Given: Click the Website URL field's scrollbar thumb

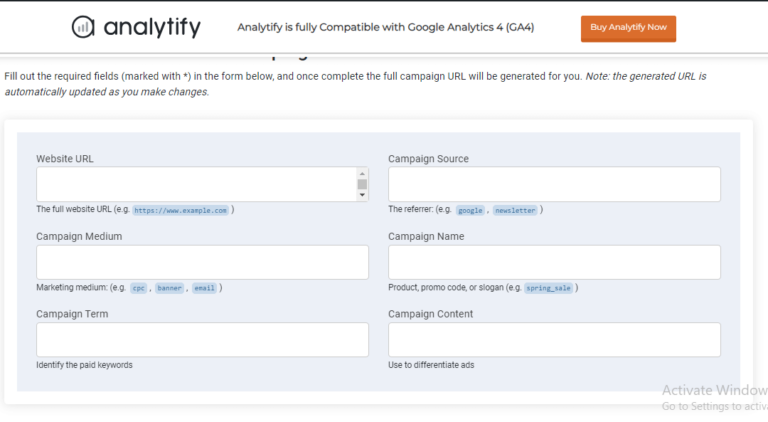Looking at the screenshot, I should click(x=362, y=184).
